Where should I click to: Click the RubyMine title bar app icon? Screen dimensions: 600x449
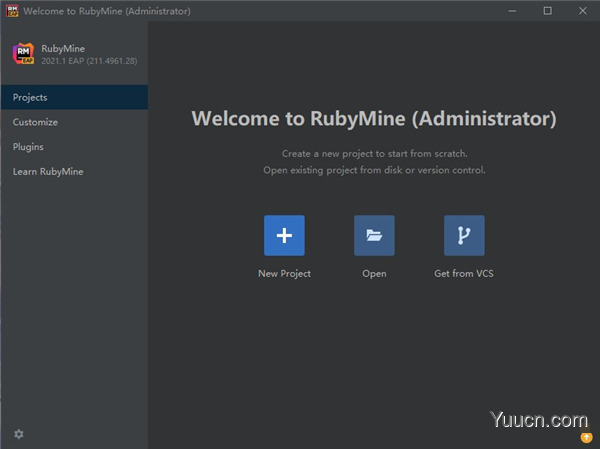12,11
